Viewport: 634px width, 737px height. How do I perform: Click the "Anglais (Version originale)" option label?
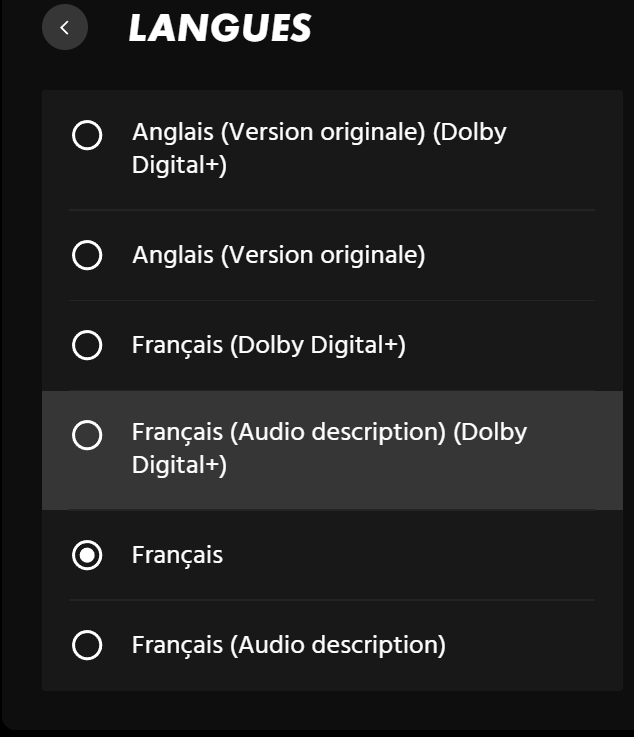coord(278,256)
